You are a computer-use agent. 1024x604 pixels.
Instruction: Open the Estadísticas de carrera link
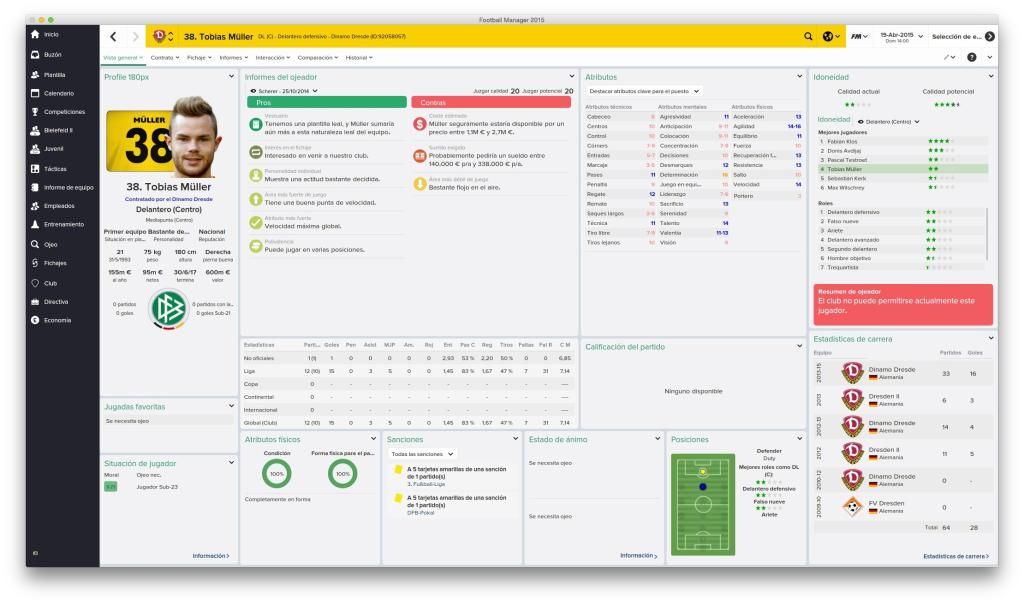click(956, 556)
